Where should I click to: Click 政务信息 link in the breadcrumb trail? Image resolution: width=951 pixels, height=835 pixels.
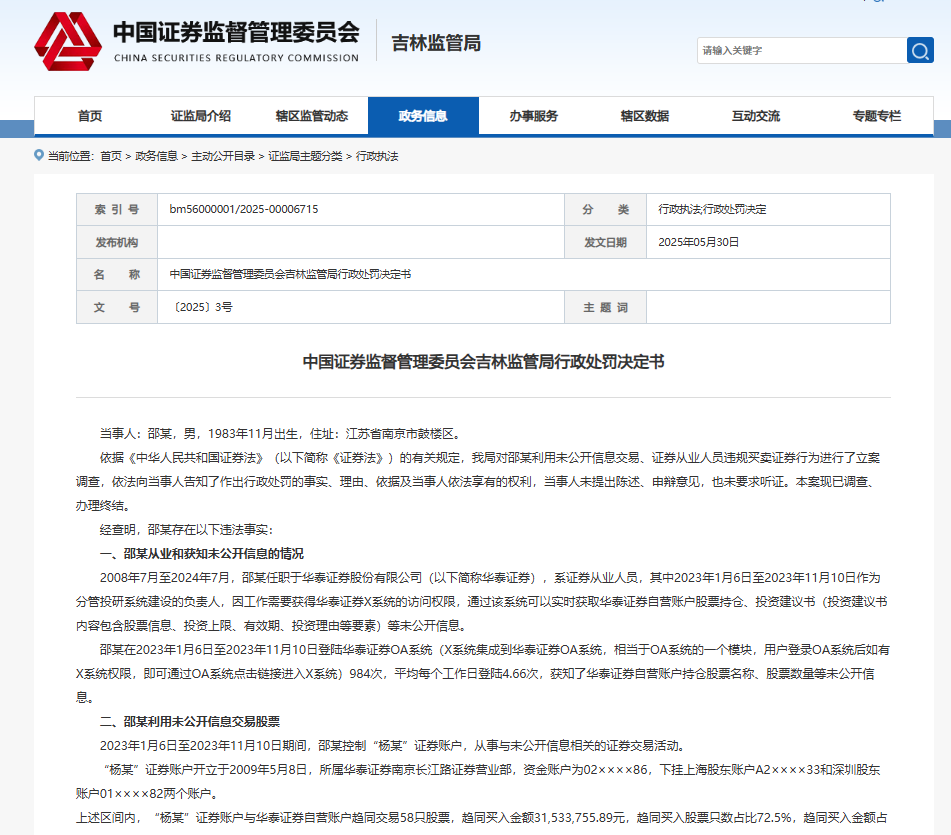[156, 156]
